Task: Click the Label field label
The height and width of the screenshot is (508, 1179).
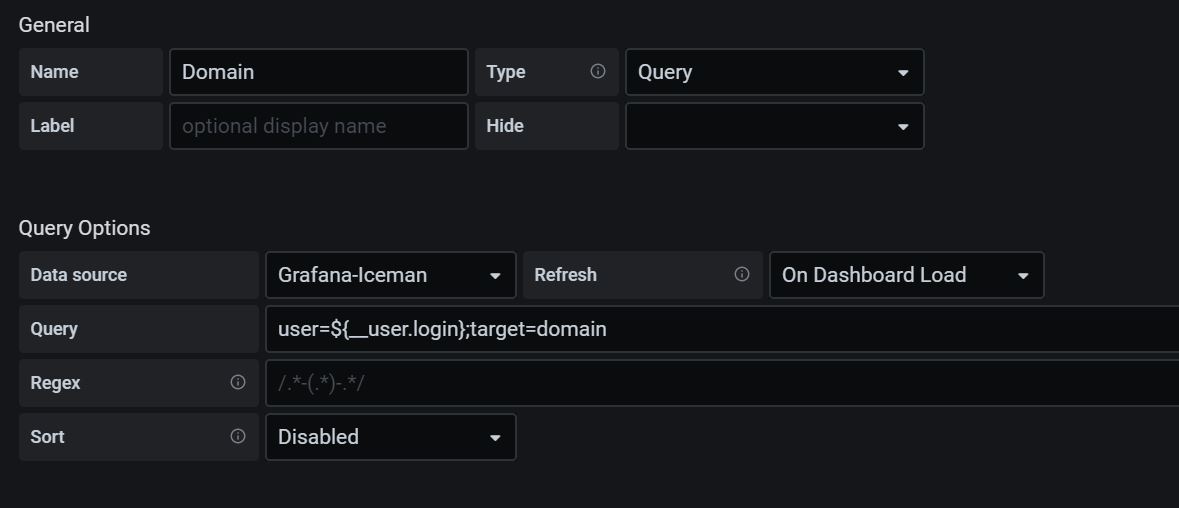Action: click(x=52, y=126)
